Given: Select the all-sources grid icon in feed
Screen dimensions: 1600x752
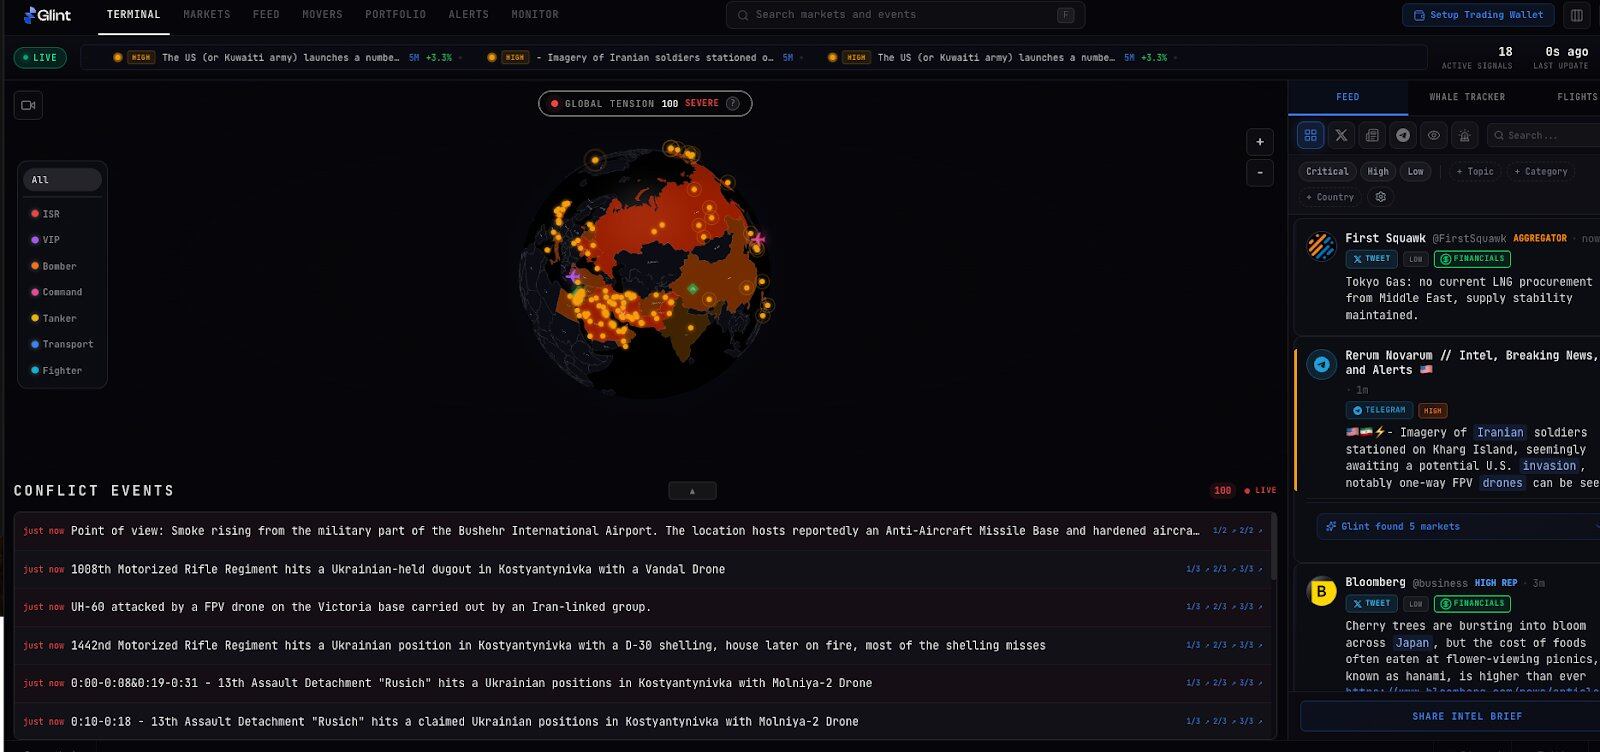Looking at the screenshot, I should [x=1310, y=135].
